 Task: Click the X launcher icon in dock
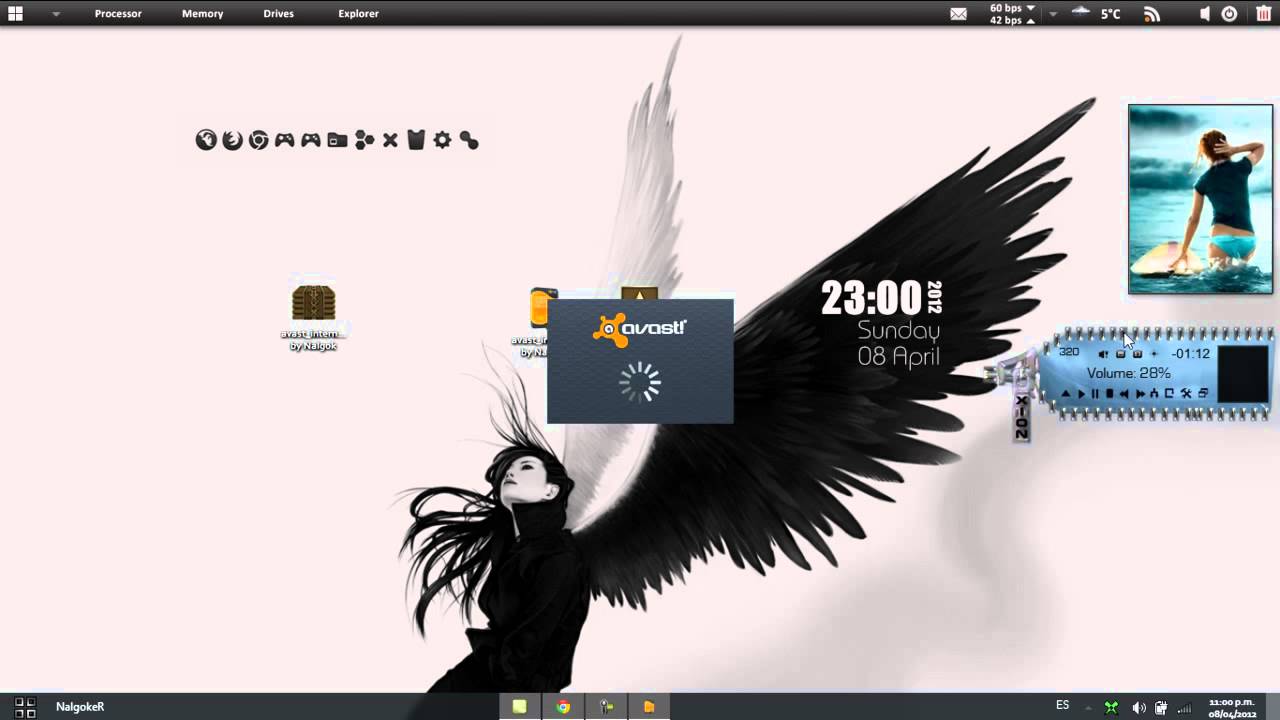coord(390,140)
